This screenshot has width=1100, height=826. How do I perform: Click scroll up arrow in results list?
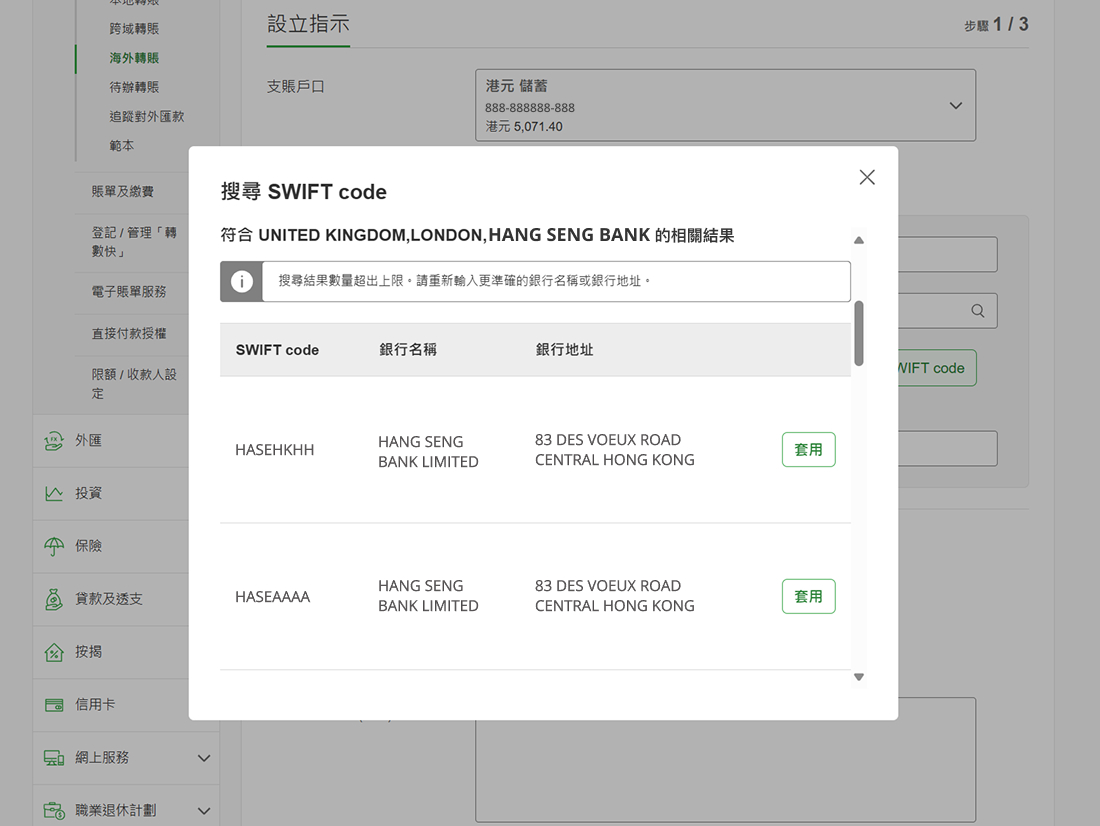[x=858, y=240]
